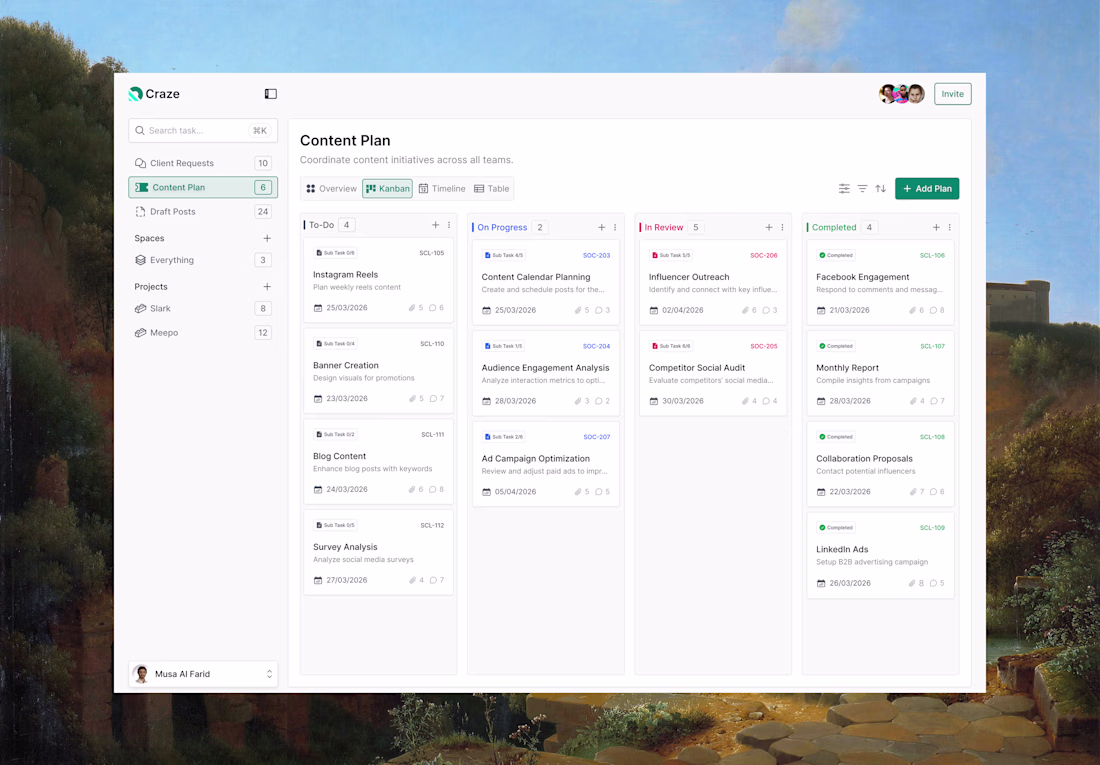Add a card to To-Do column
1100x765 pixels.
[x=436, y=225]
